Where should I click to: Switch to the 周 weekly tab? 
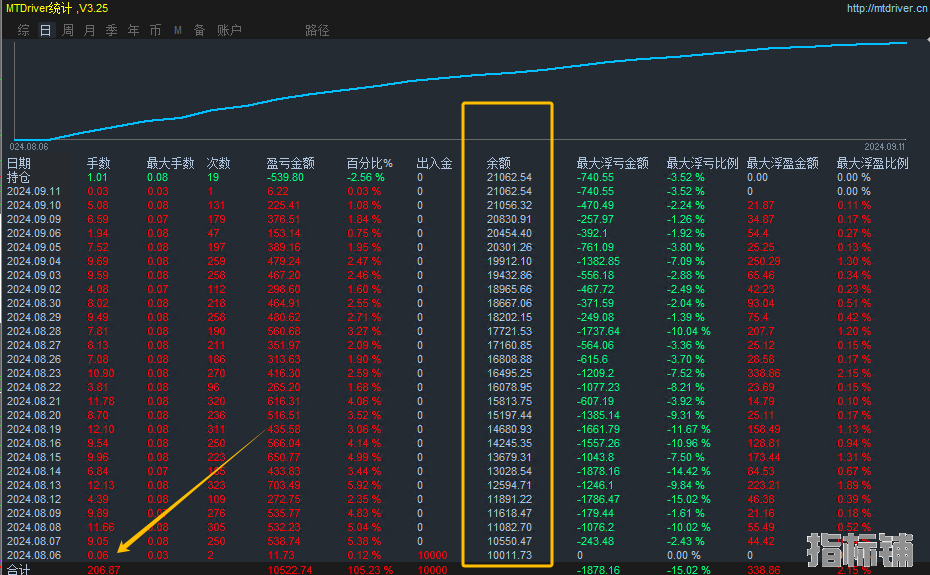click(67, 30)
